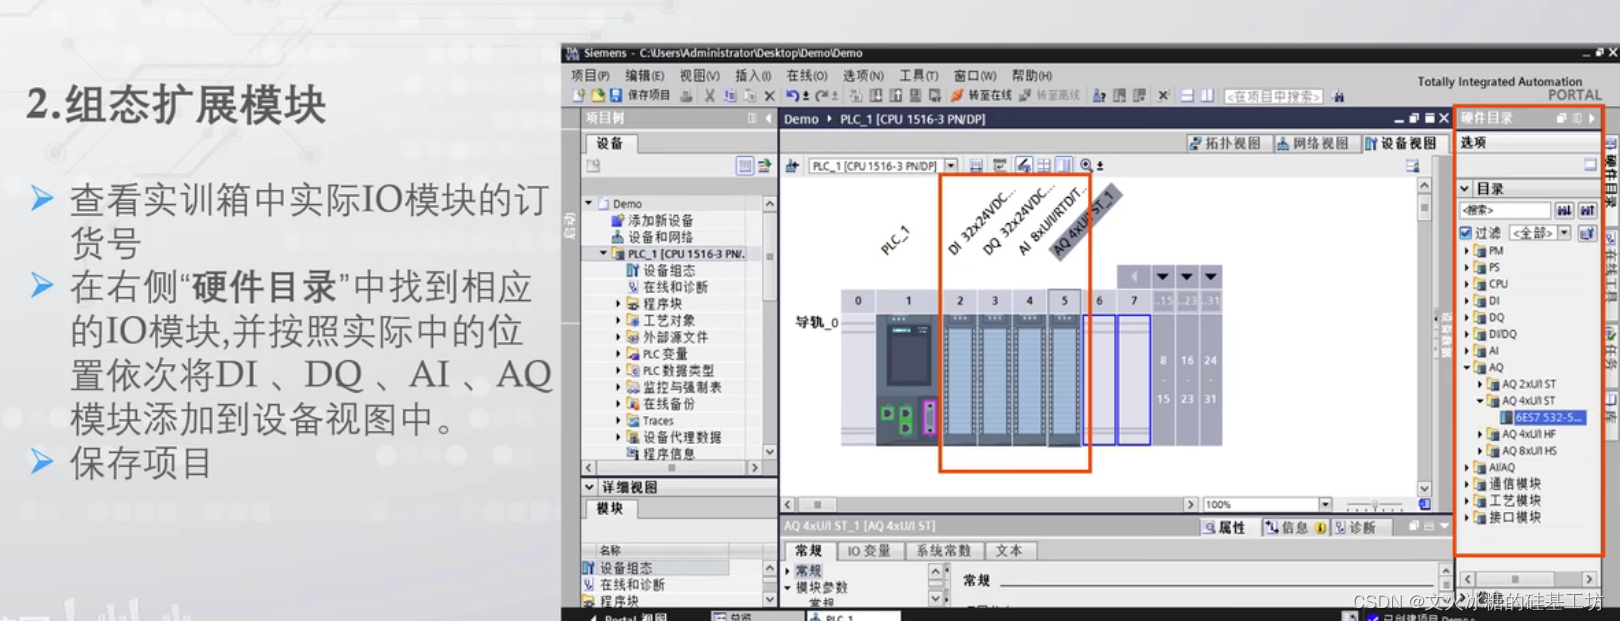Open the Info (信息) inspector tab

click(x=1294, y=527)
